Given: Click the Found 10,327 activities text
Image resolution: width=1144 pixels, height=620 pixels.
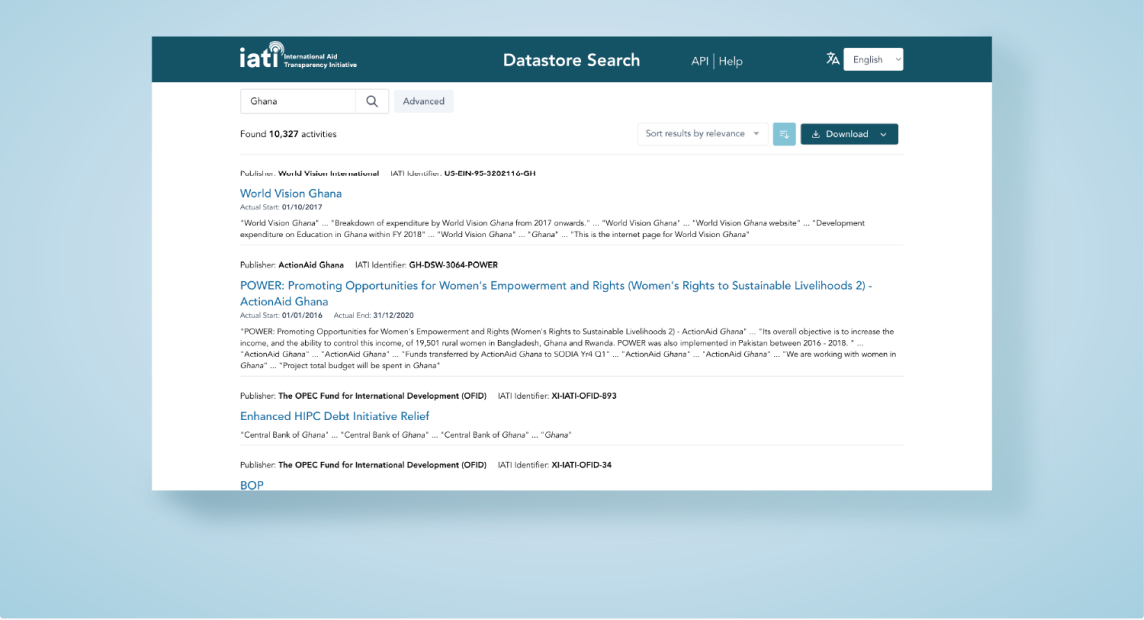Looking at the screenshot, I should click(288, 134).
